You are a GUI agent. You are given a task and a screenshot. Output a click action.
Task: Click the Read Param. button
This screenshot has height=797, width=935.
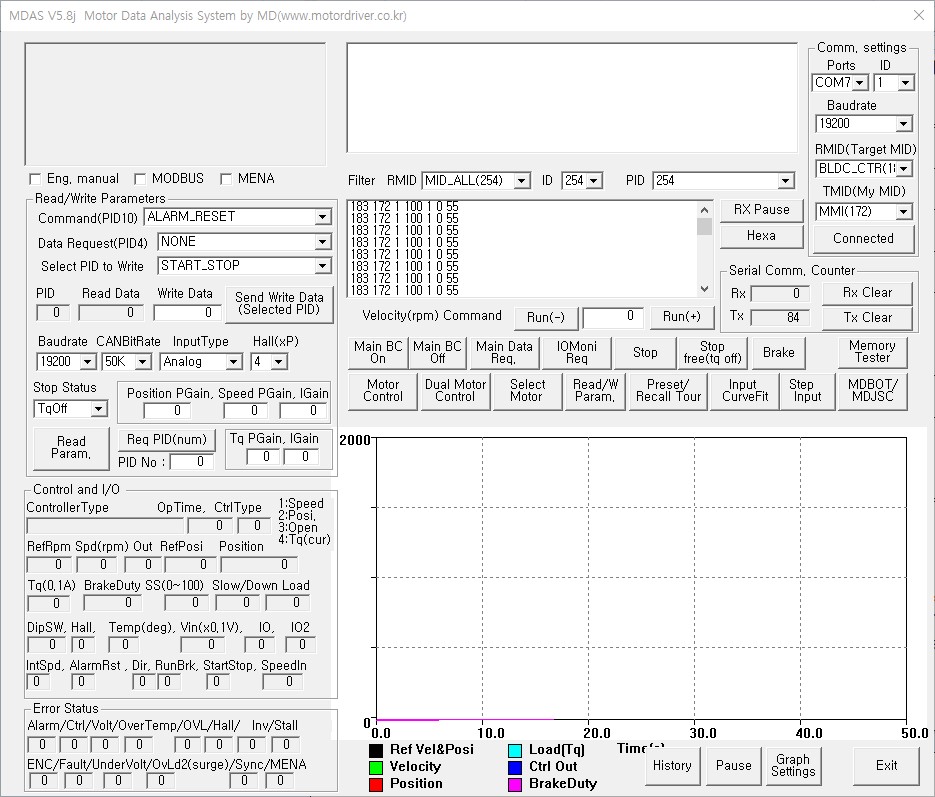tap(71, 447)
